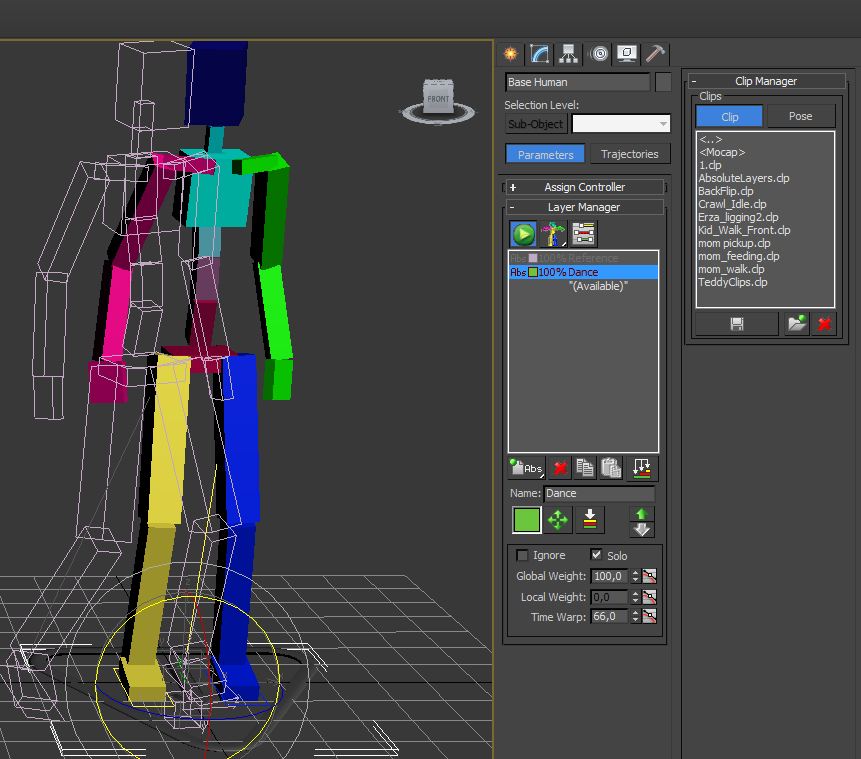Click the green play icon in Layer Manager

click(523, 233)
